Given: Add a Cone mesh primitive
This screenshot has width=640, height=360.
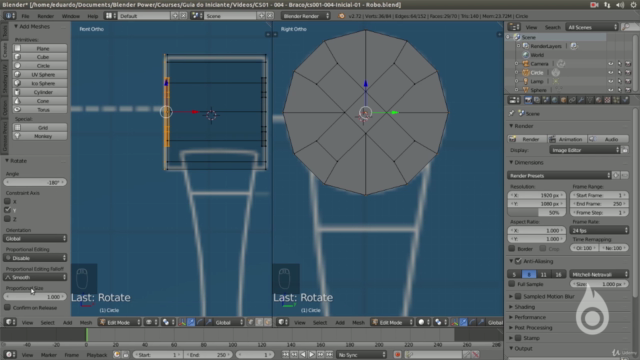Looking at the screenshot, I should coord(40,101).
